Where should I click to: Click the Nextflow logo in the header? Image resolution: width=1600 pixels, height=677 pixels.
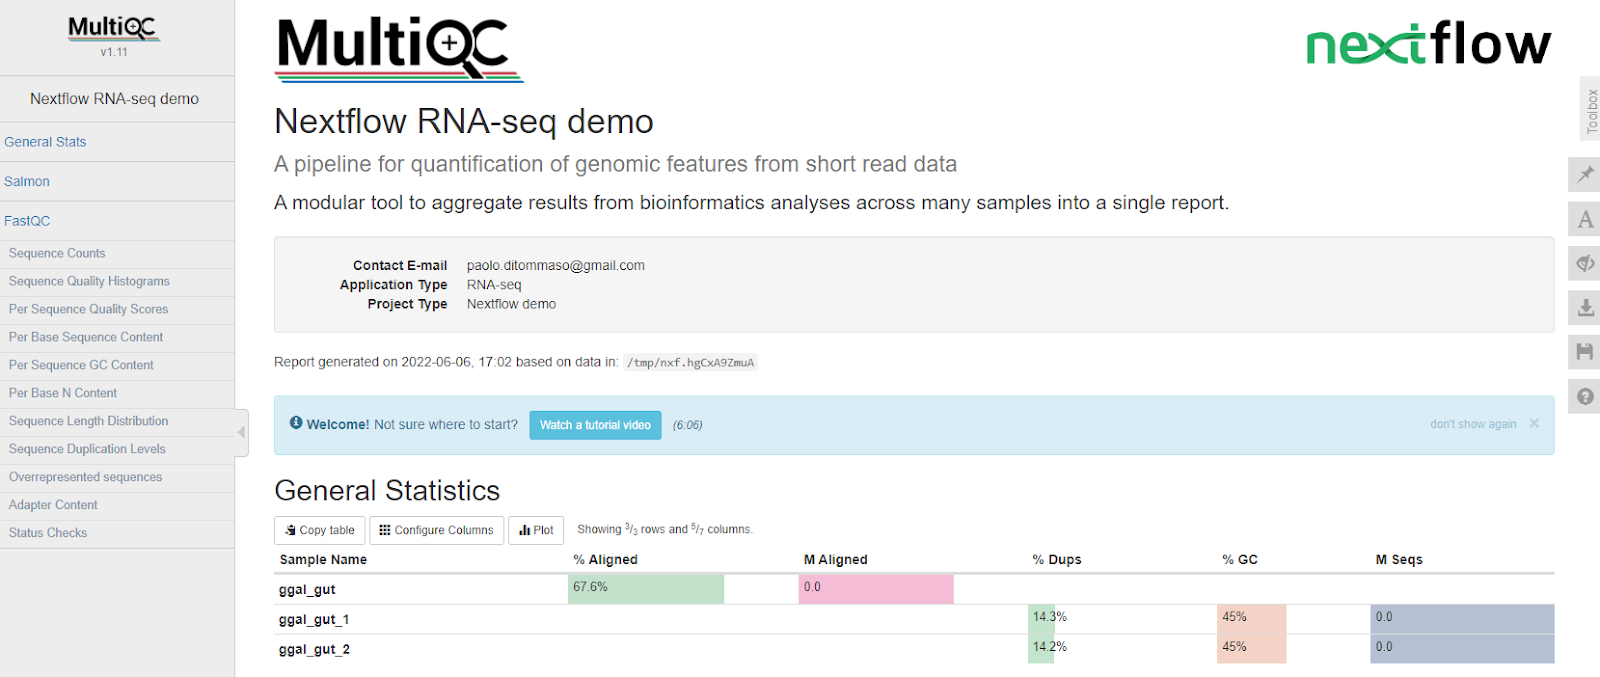click(1428, 45)
